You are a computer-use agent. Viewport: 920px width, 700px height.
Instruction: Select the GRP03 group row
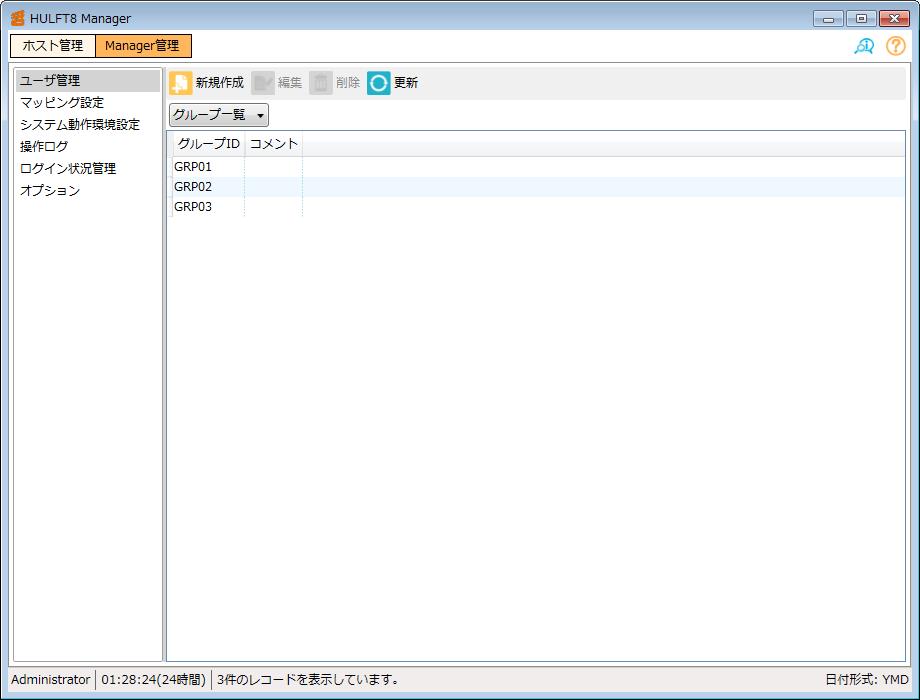tap(193, 207)
